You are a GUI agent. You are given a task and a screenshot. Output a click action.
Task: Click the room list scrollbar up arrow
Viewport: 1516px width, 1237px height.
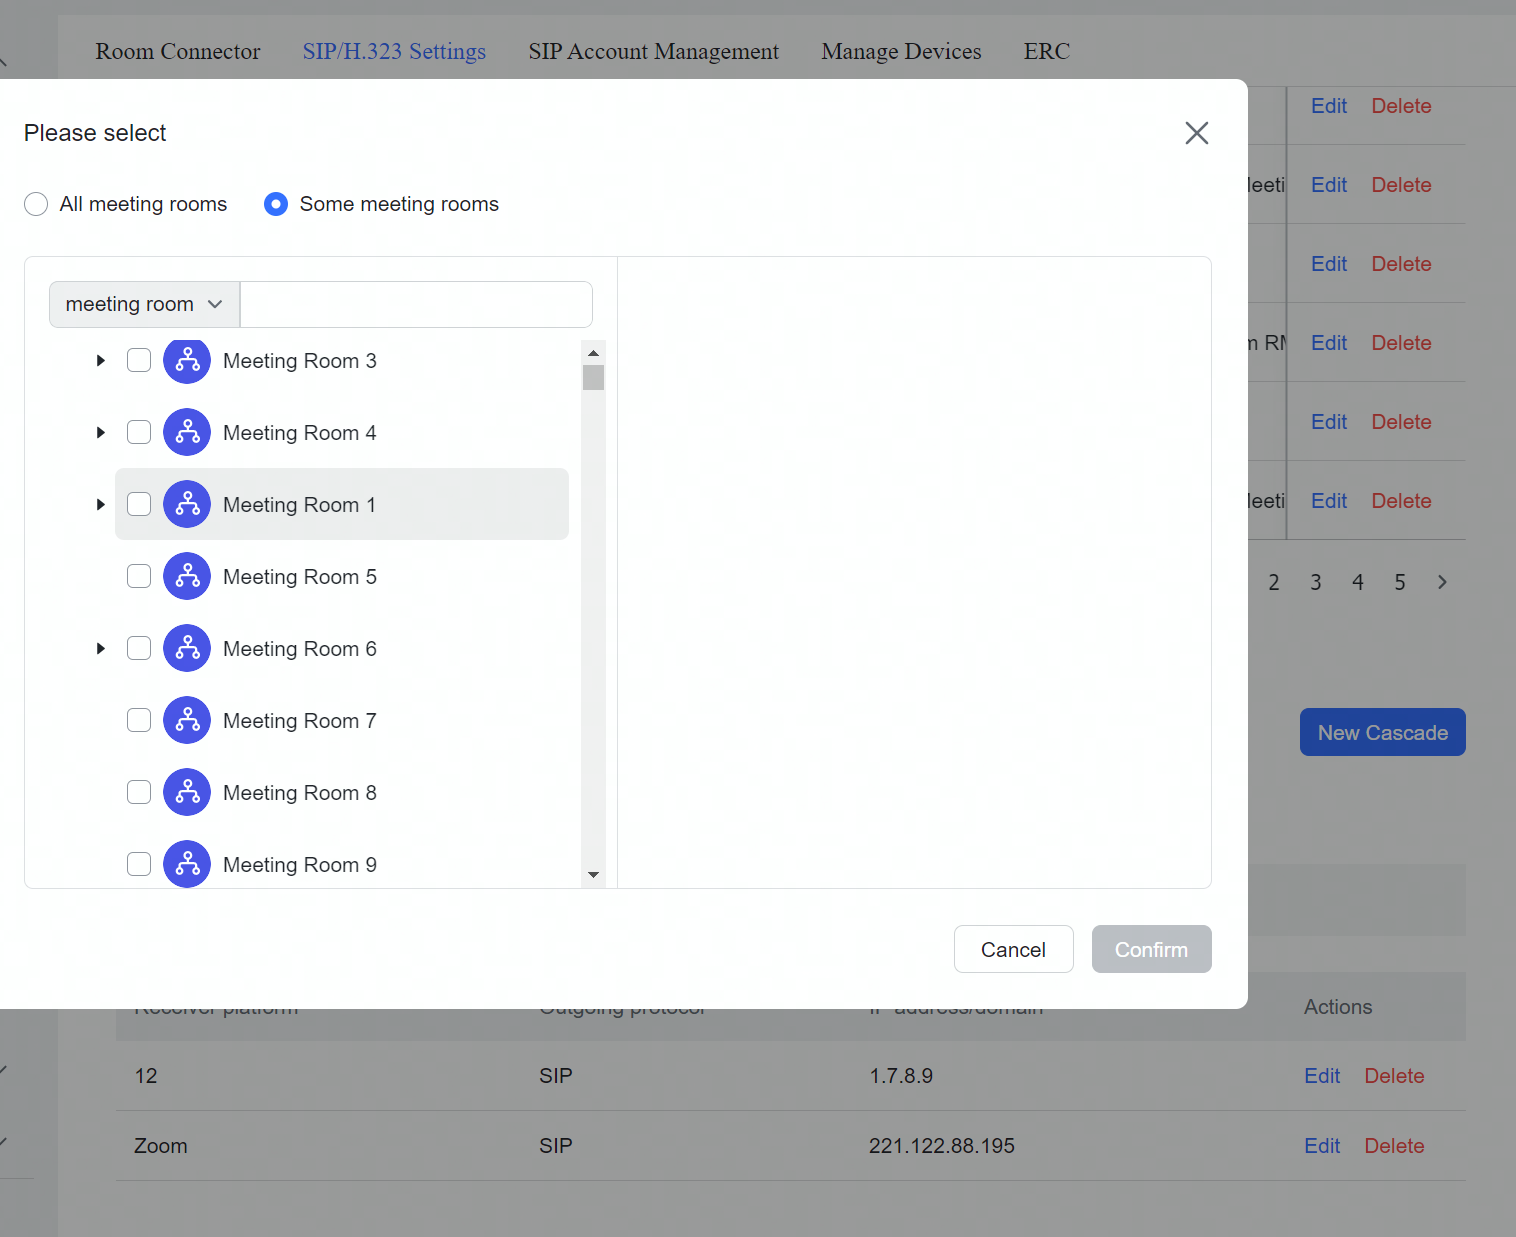tap(593, 353)
